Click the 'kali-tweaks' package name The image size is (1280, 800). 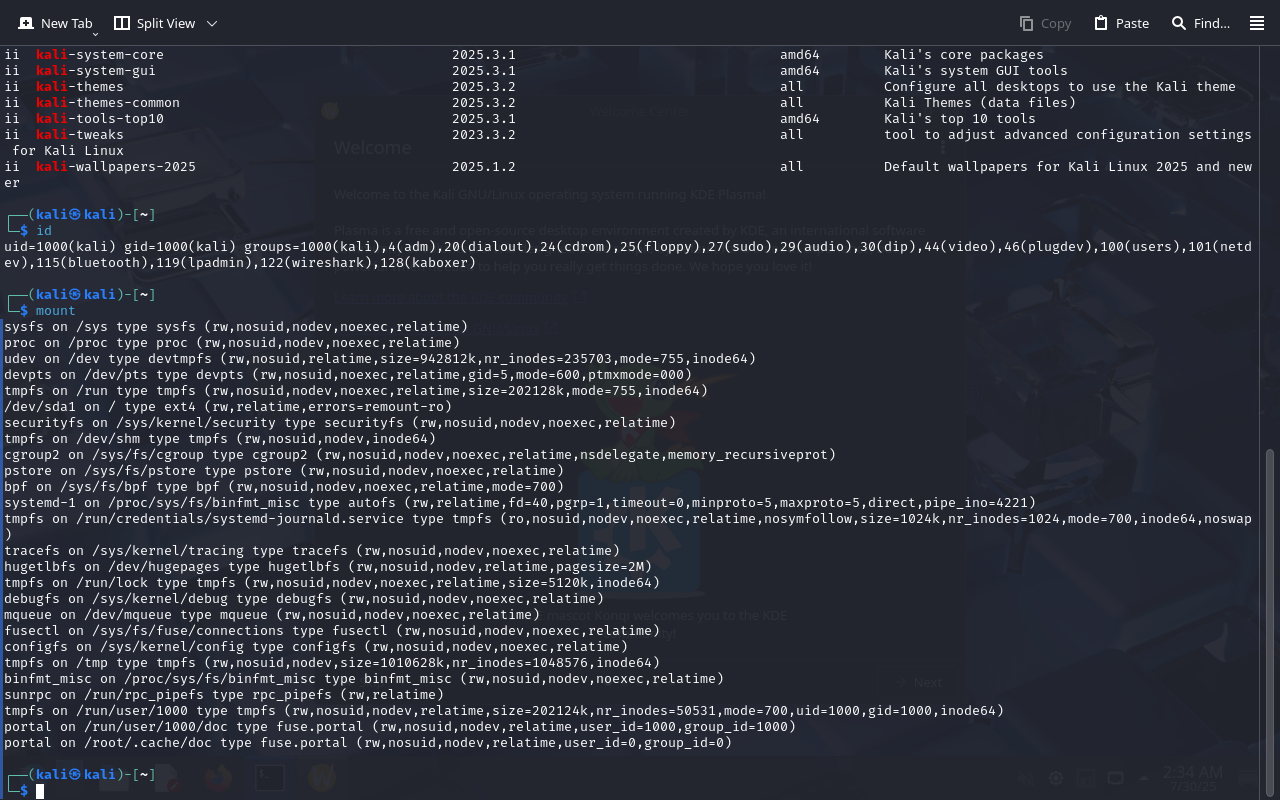[x=80, y=135]
